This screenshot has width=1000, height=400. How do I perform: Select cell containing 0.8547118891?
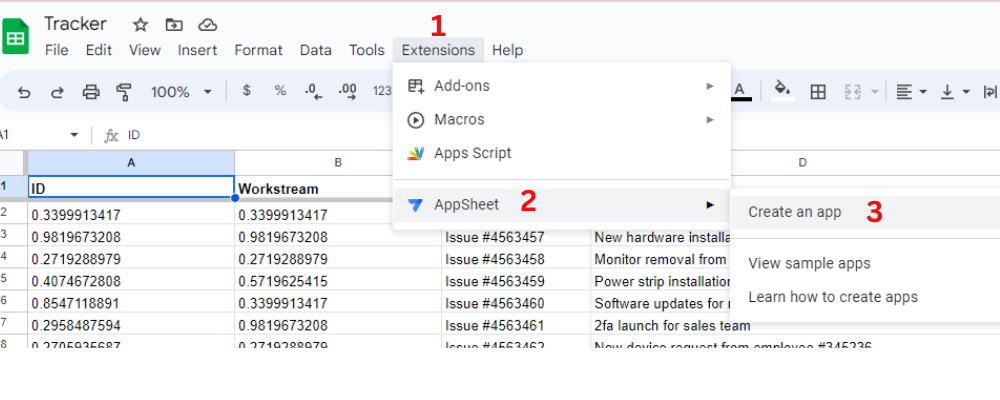coord(131,303)
